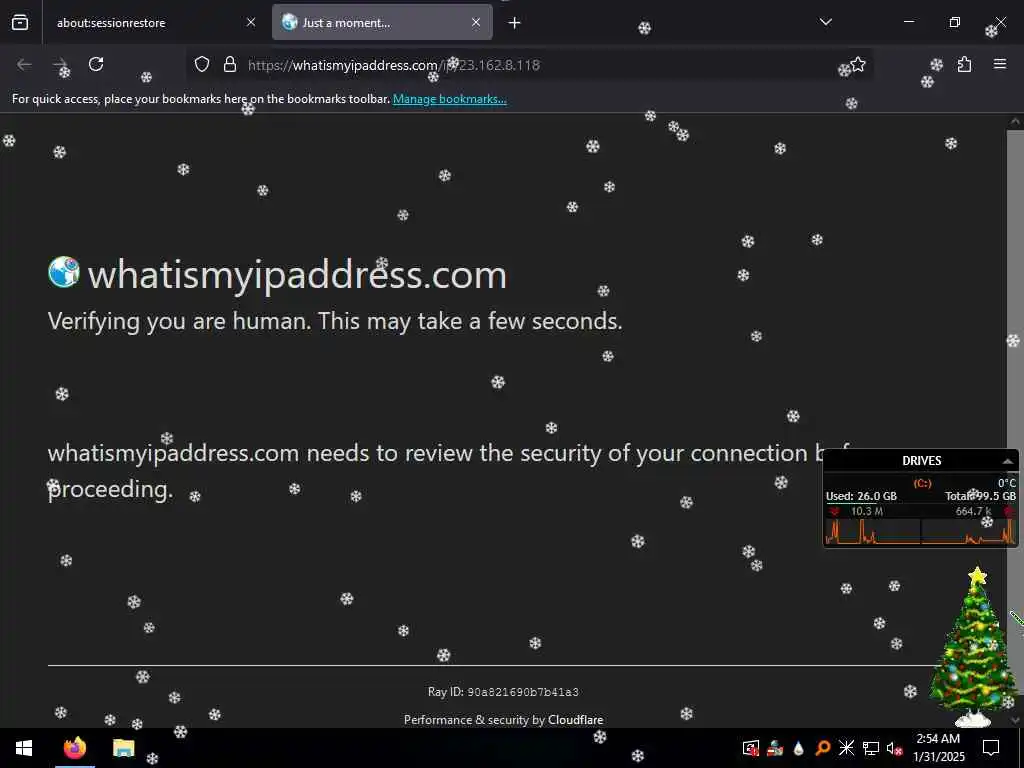Open network status from the tray
The height and width of the screenshot is (768, 1024).
coord(871,748)
